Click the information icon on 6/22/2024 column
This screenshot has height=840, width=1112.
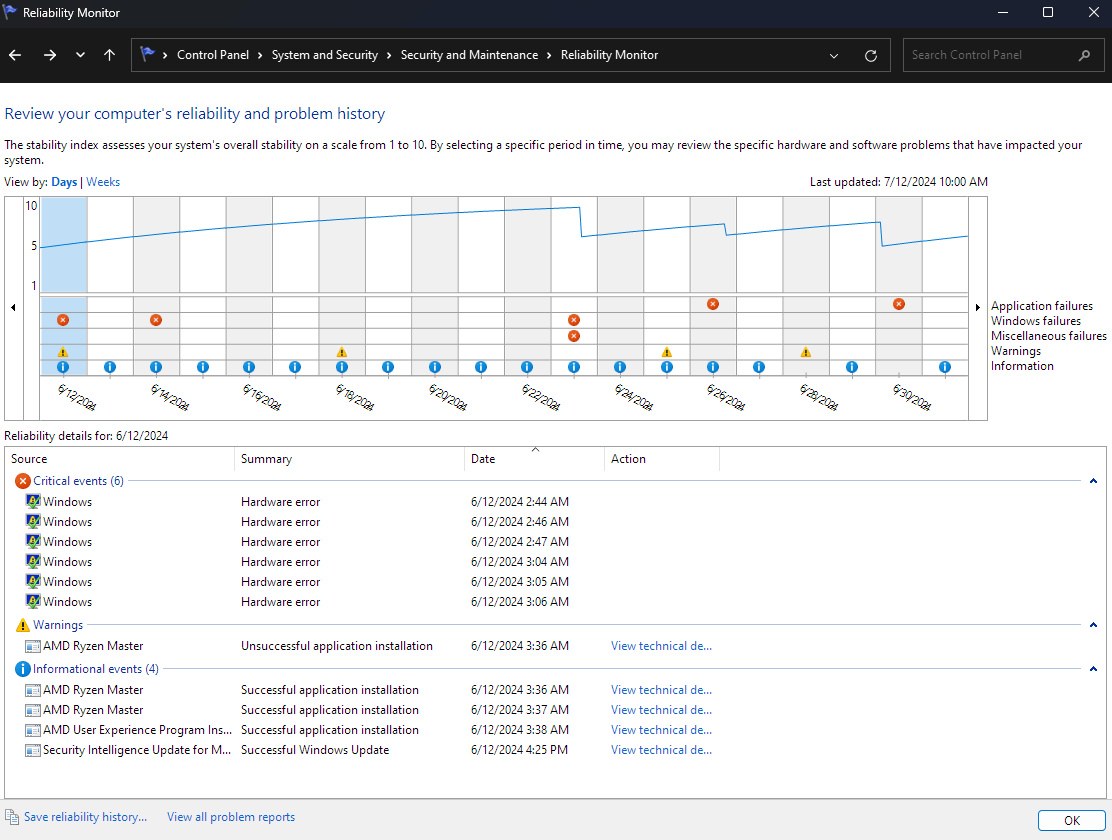point(527,367)
